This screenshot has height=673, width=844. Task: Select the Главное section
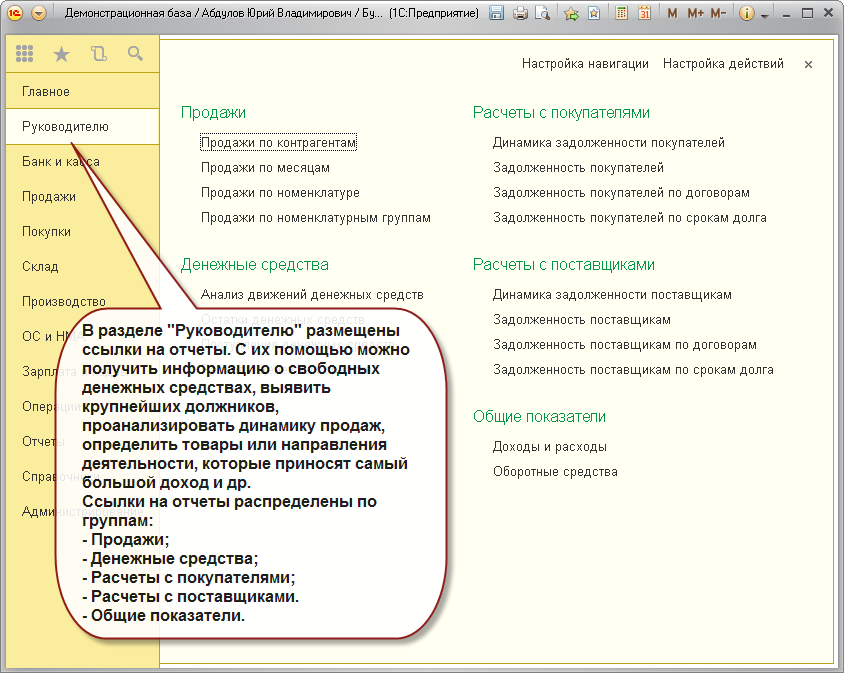46,92
